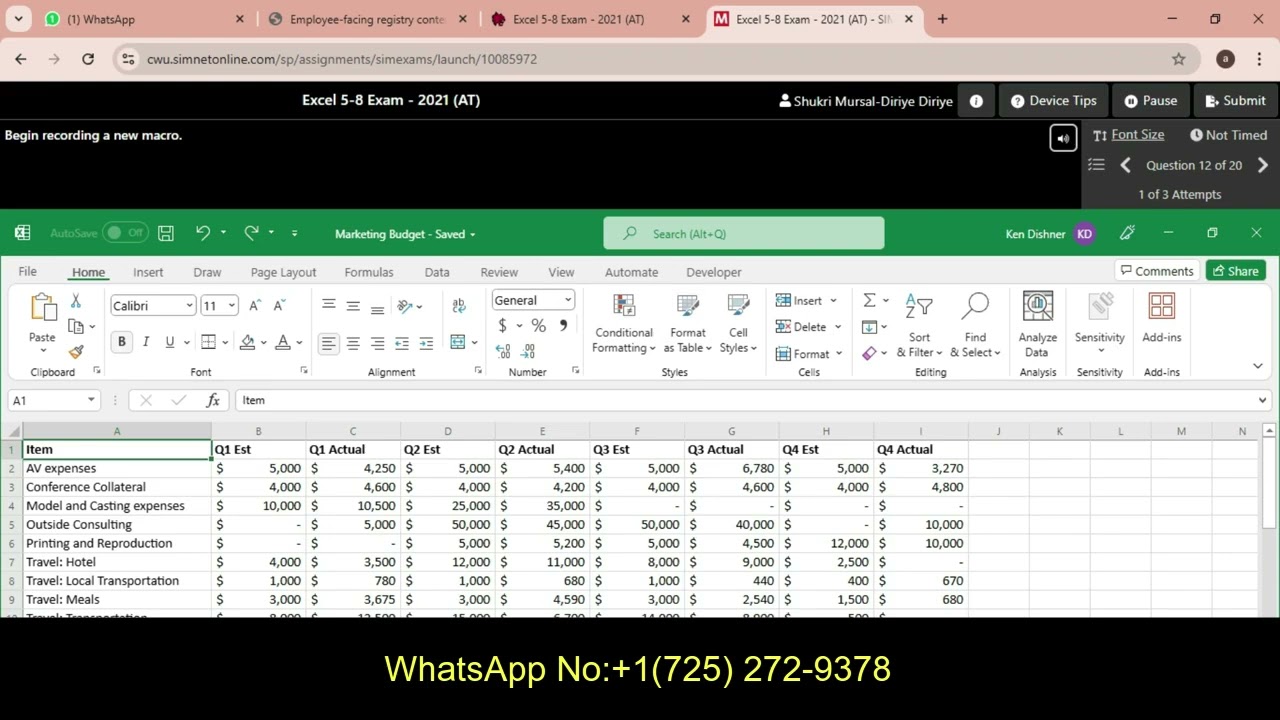
Task: Click Decrease Font Size icon
Action: [279, 306]
